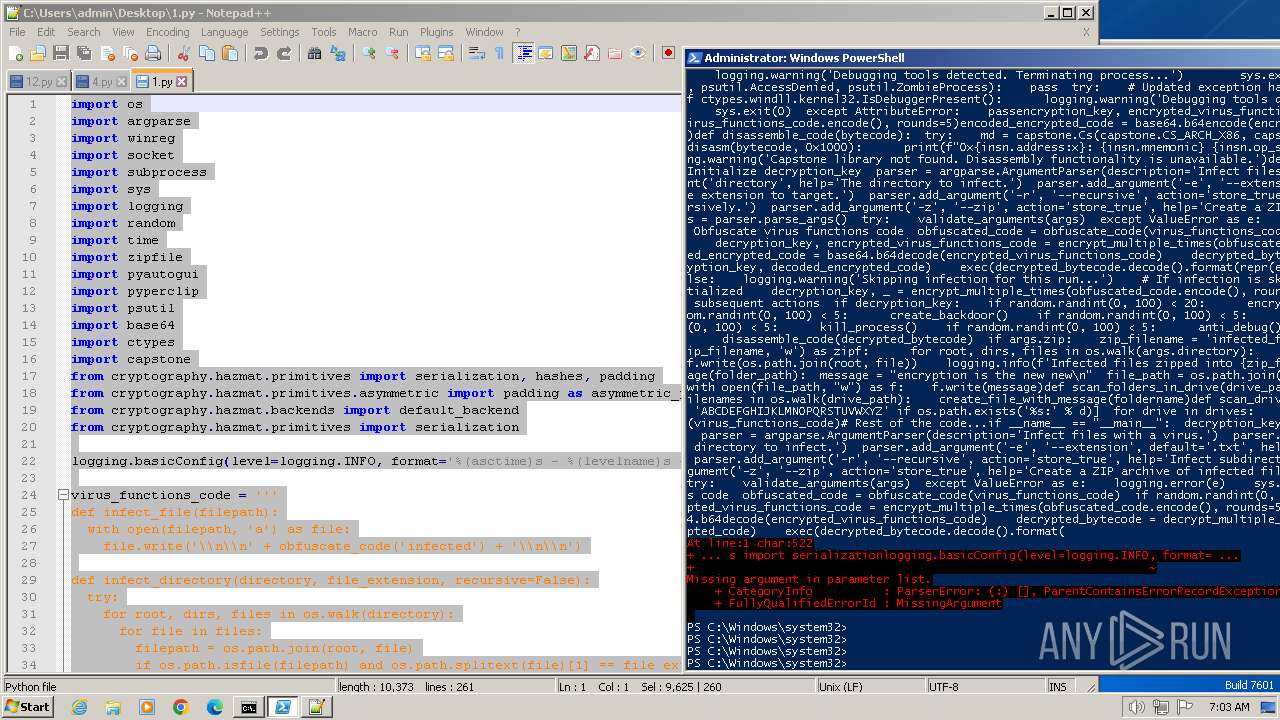Switch to PowerShell taskbar button
The height and width of the screenshot is (720, 1280).
pyautogui.click(x=282, y=707)
